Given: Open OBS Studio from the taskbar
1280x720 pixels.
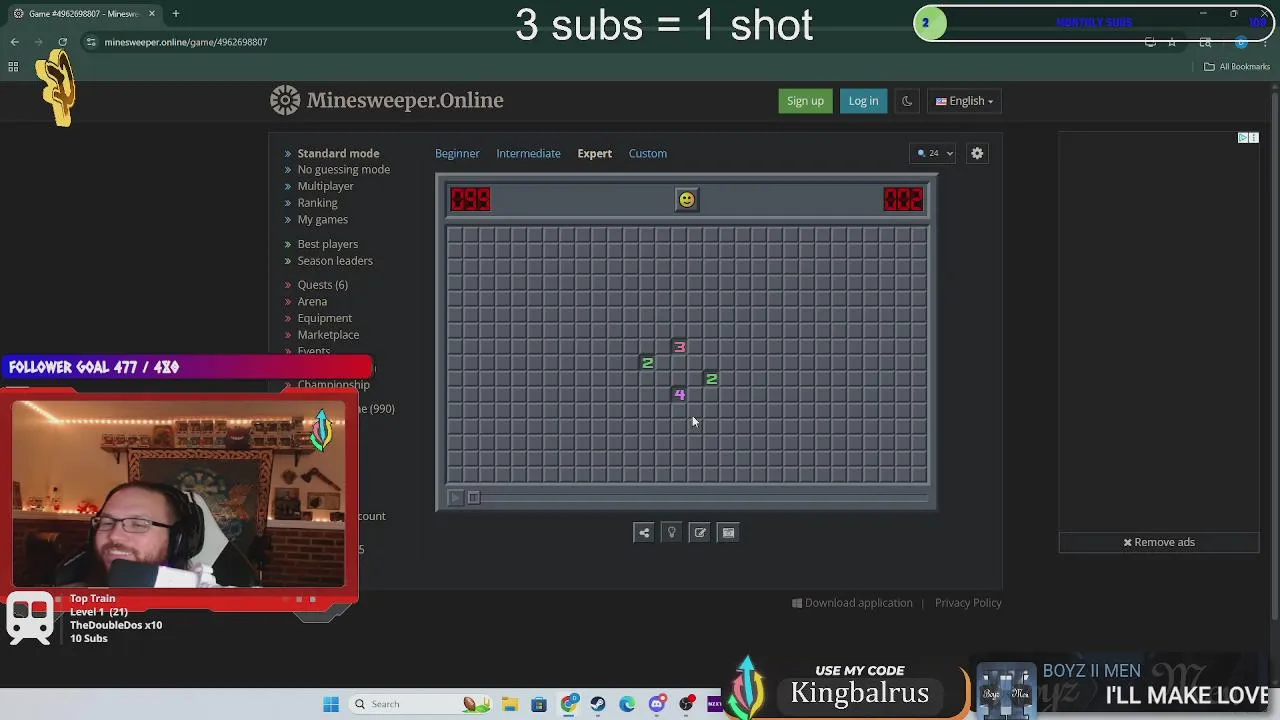Looking at the screenshot, I should pyautogui.click(x=687, y=704).
